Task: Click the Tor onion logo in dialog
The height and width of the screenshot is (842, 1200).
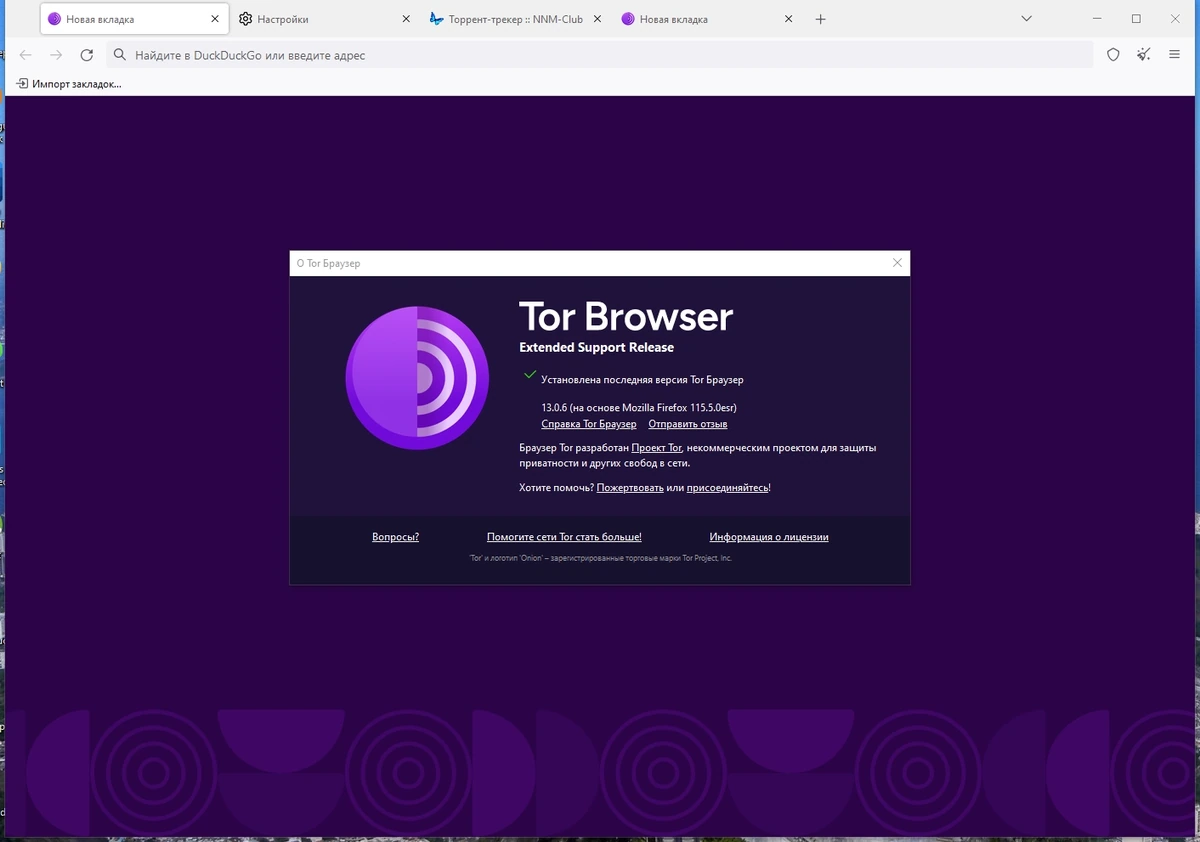Action: (417, 378)
